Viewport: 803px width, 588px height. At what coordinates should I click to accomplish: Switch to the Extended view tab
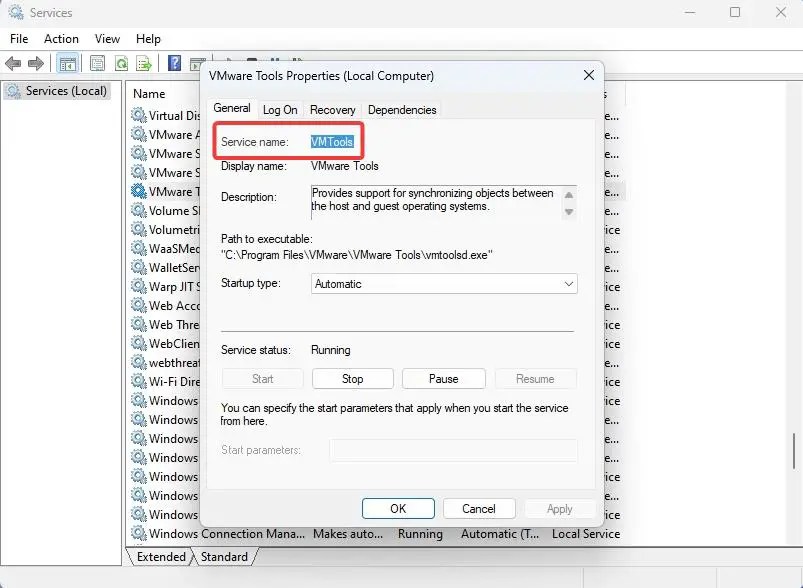click(x=161, y=557)
